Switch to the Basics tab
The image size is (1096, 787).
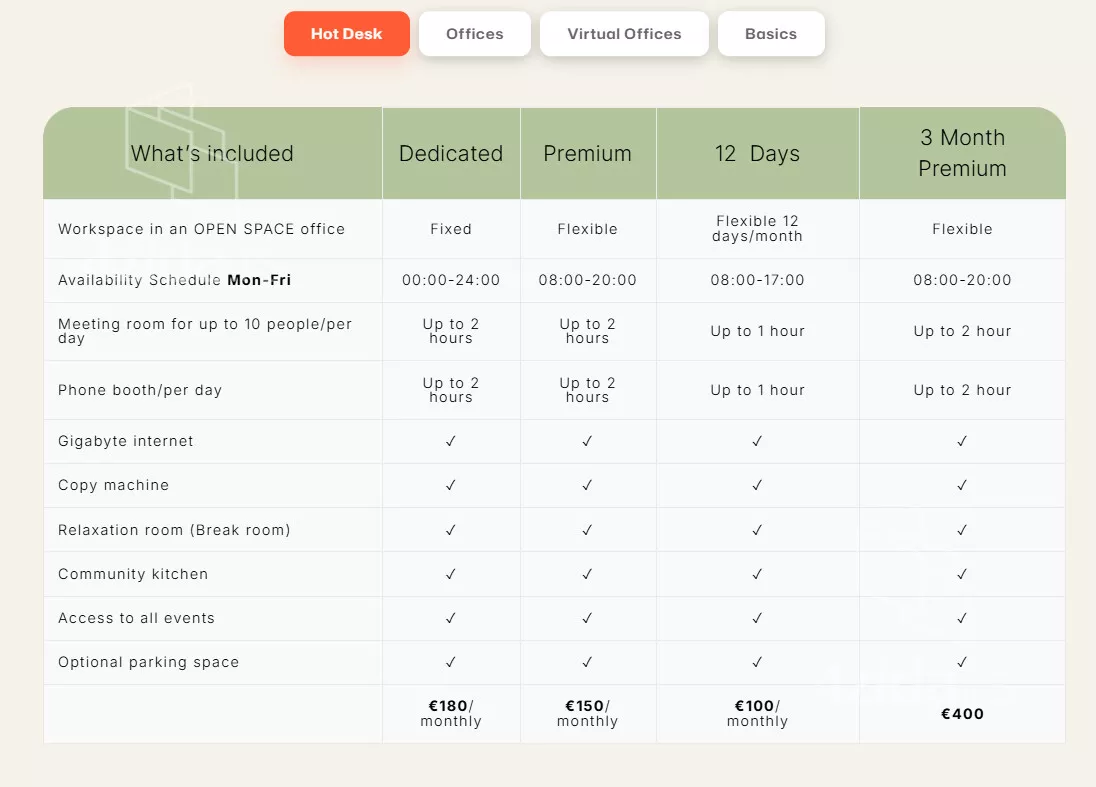tap(770, 34)
